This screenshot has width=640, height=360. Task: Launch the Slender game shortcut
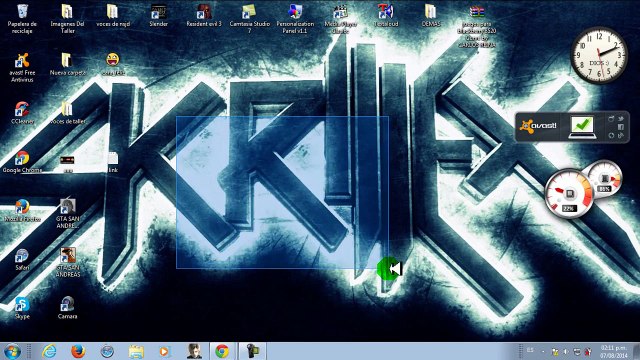tap(158, 16)
